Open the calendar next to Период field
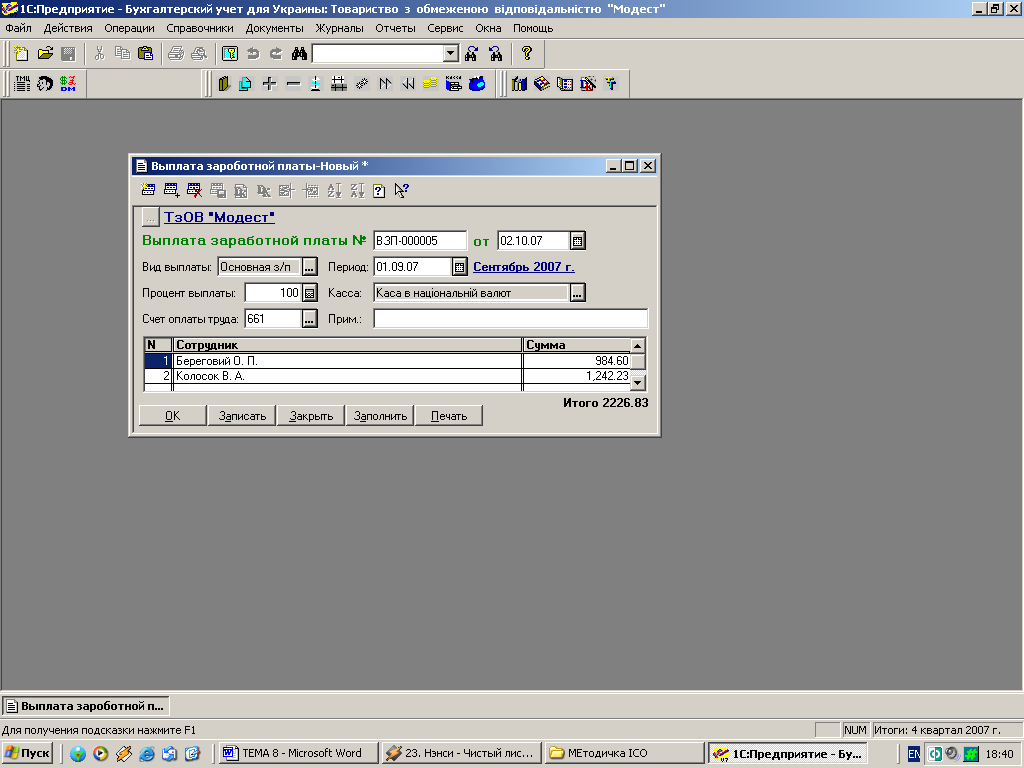Viewport: 1024px width, 768px height. 460,267
